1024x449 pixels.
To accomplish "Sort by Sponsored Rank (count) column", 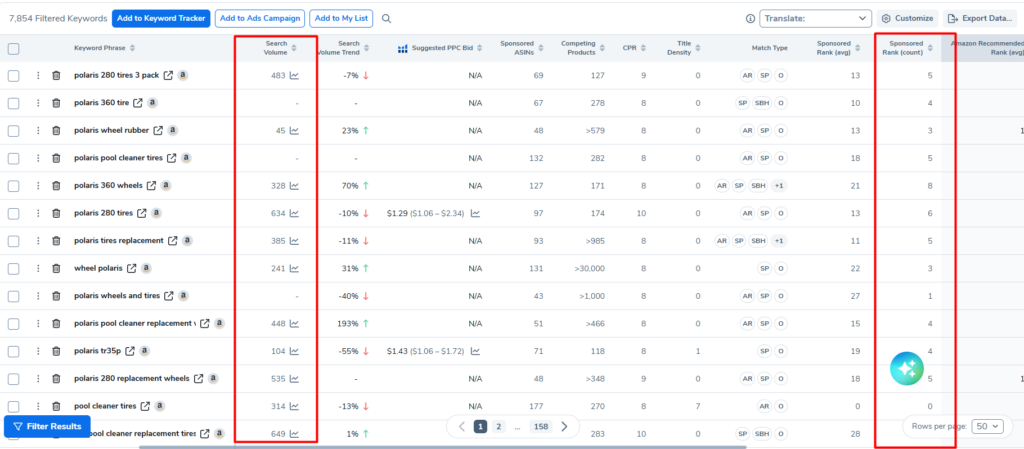I will pos(929,48).
